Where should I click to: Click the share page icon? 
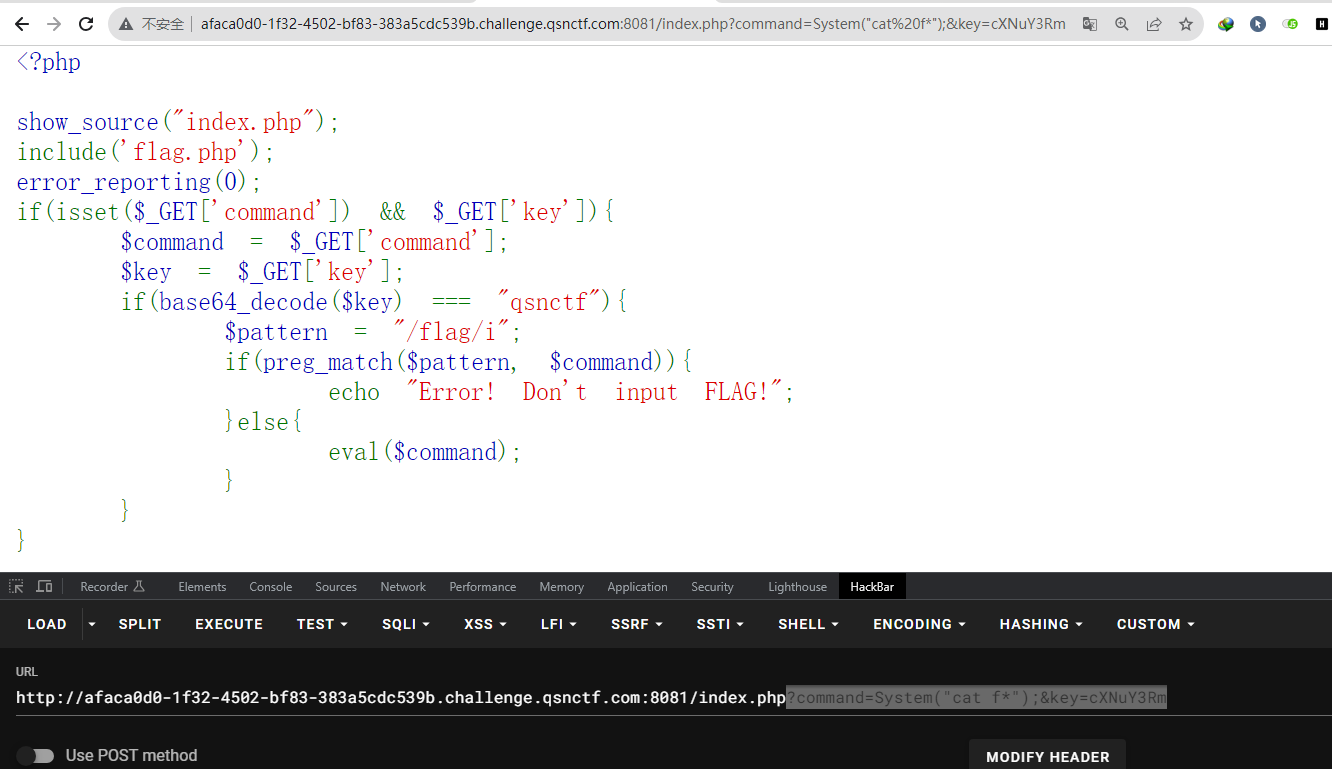(x=1154, y=24)
